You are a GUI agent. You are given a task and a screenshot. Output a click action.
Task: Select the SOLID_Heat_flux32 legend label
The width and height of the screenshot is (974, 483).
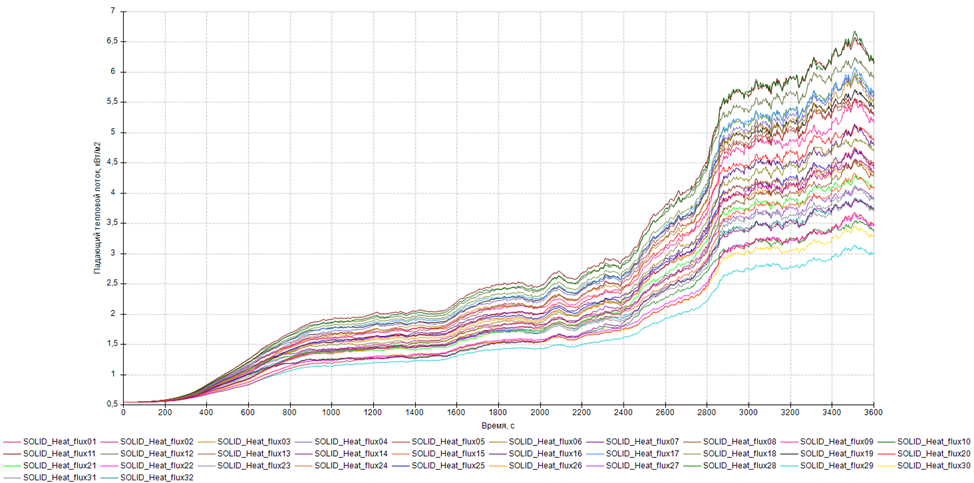[156, 477]
